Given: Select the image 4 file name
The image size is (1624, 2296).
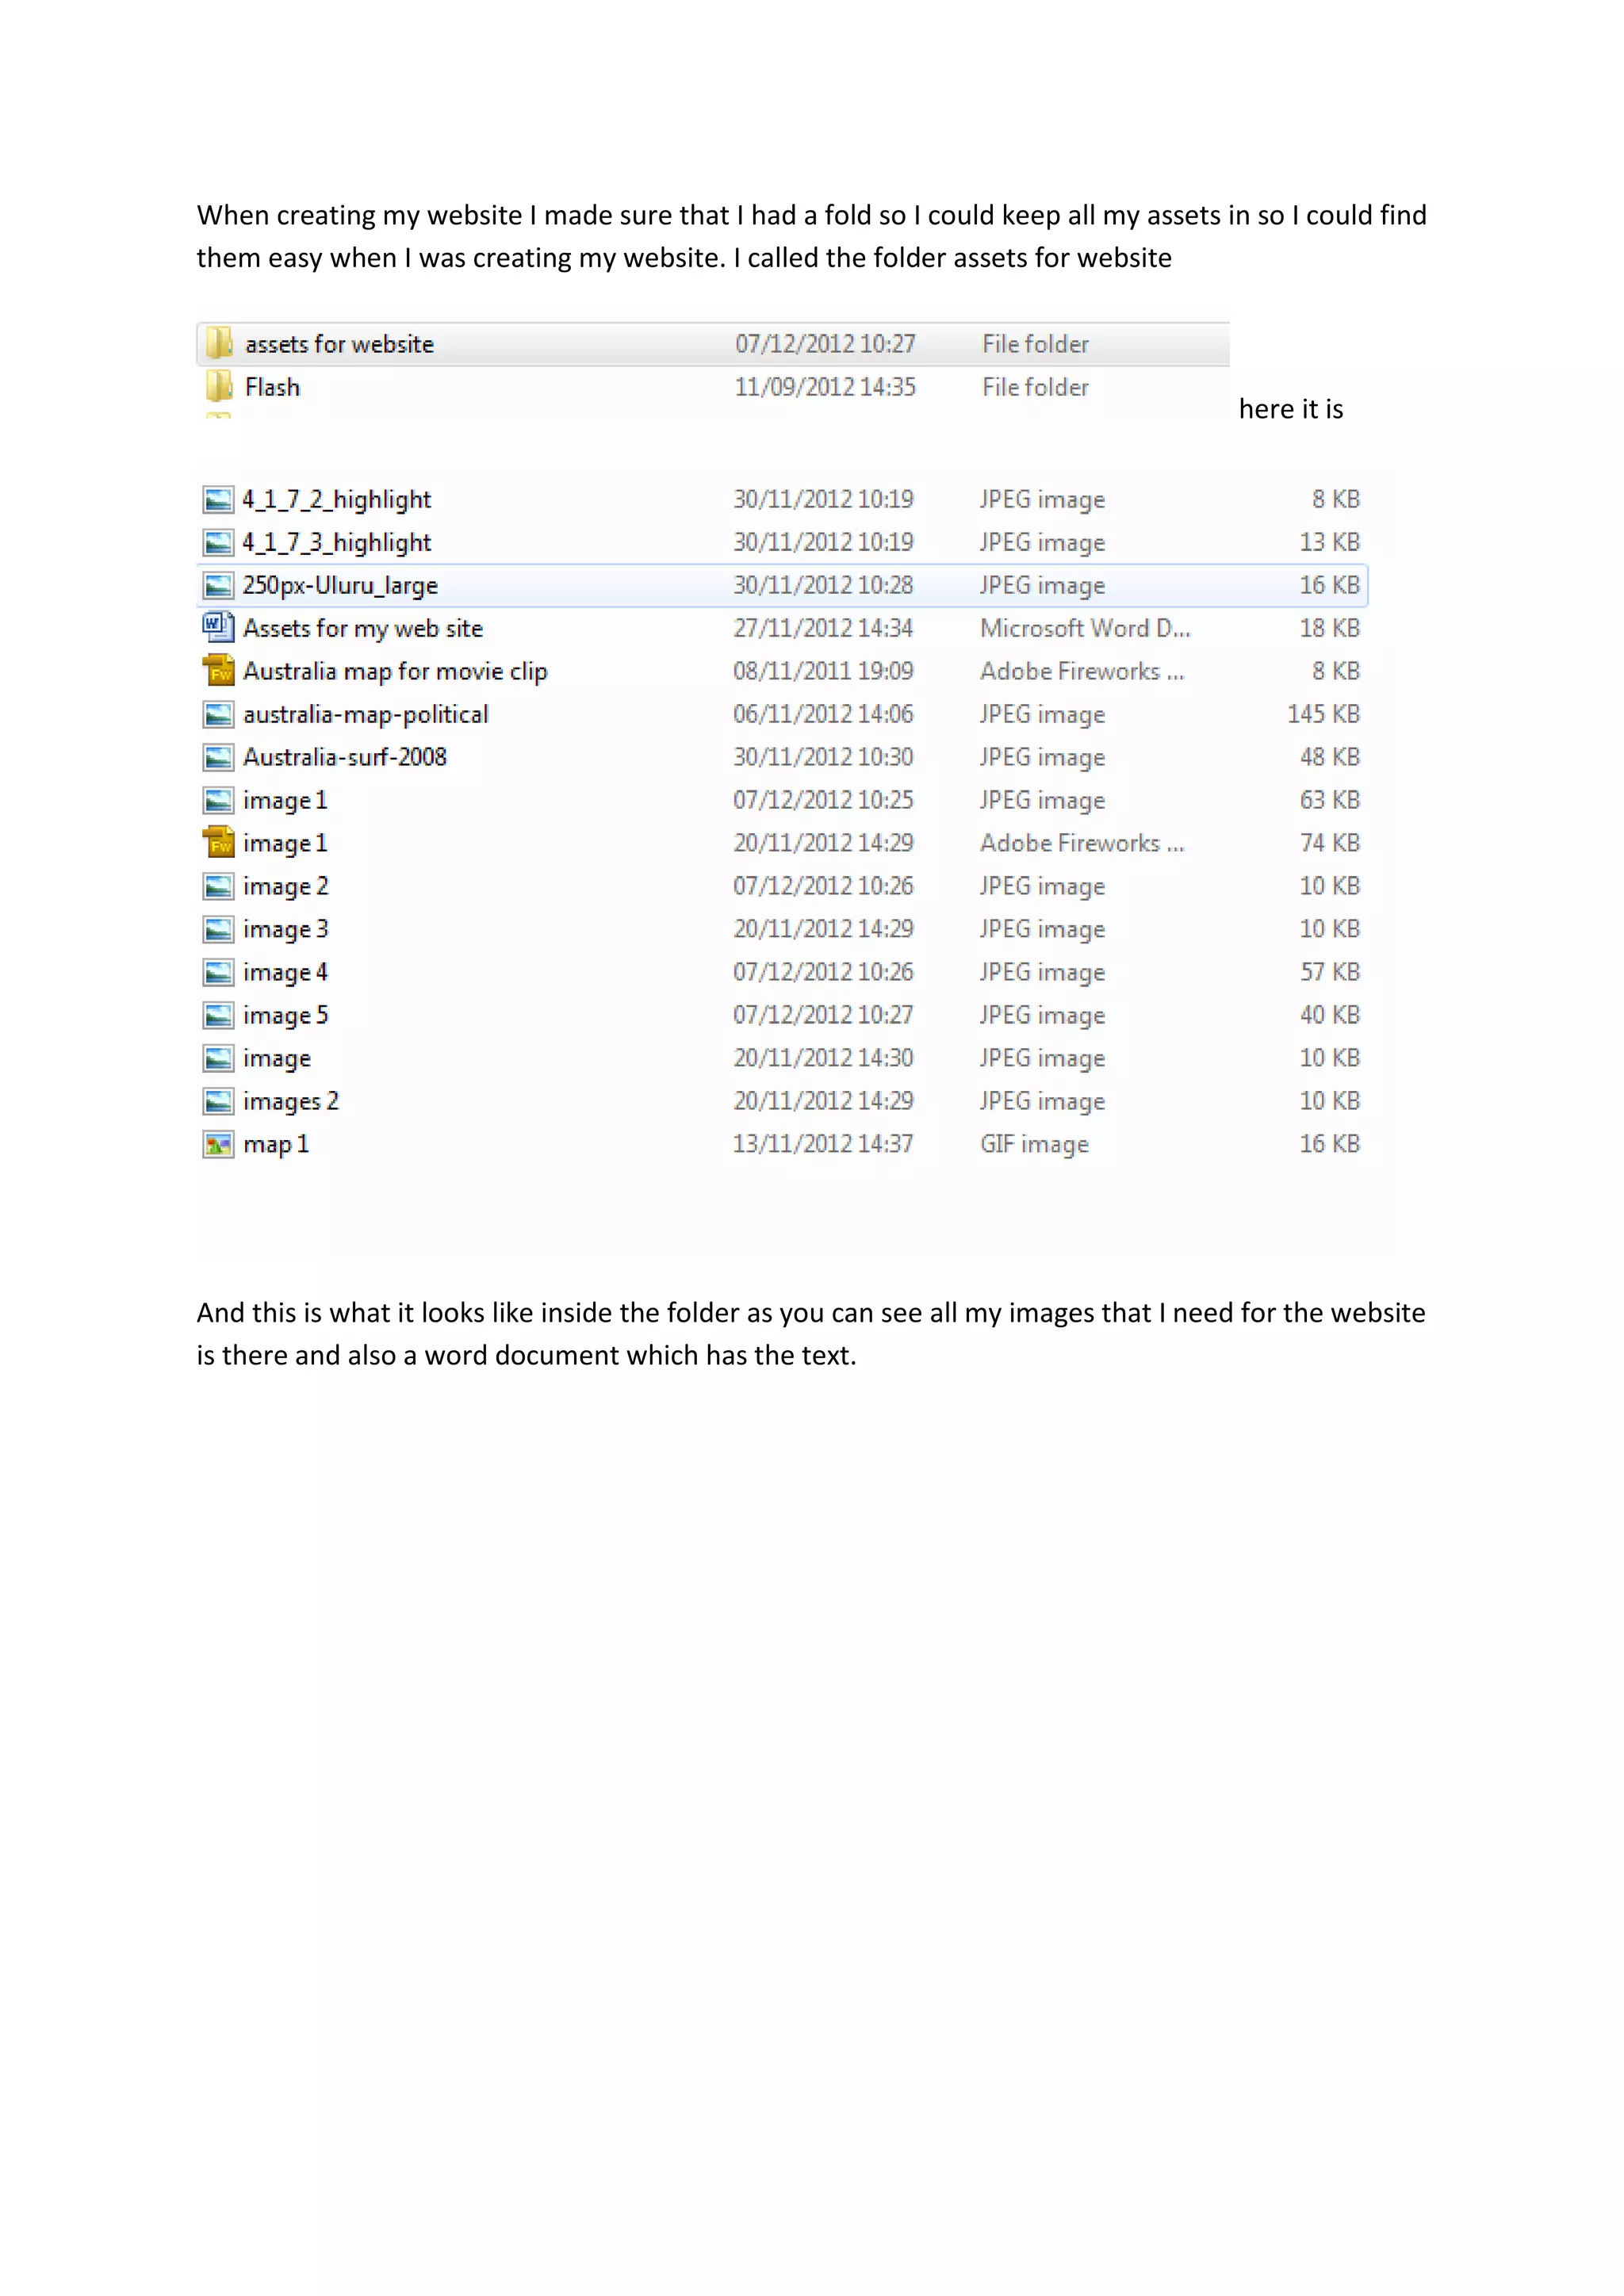Looking at the screenshot, I should click(285, 972).
